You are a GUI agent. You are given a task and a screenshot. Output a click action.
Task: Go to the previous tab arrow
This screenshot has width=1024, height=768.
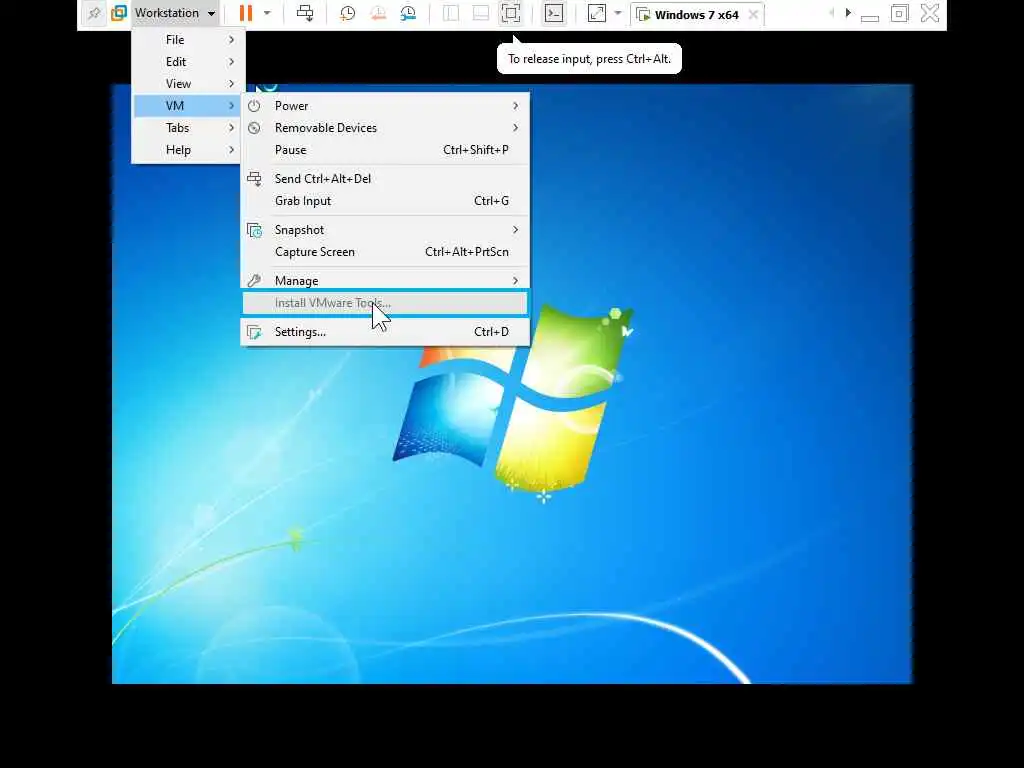coord(831,13)
